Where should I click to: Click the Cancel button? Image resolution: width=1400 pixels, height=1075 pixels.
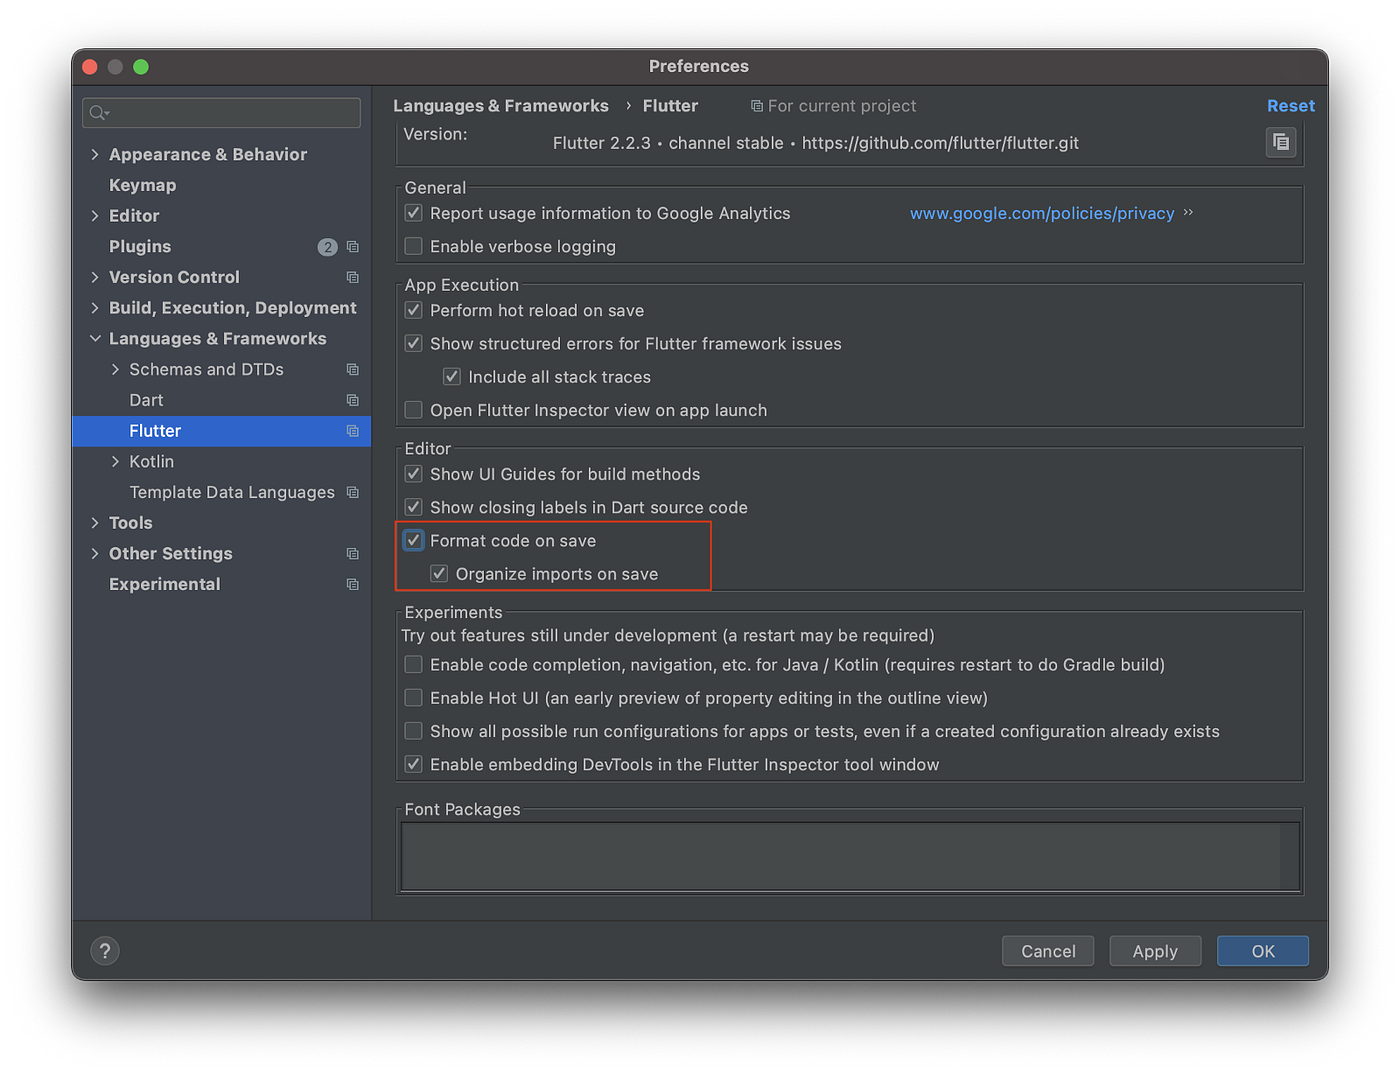point(1048,951)
